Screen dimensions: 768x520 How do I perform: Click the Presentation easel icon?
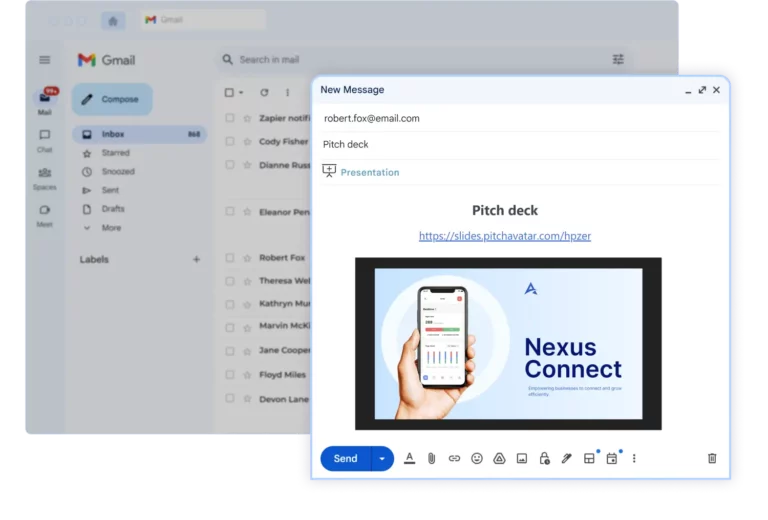click(329, 171)
